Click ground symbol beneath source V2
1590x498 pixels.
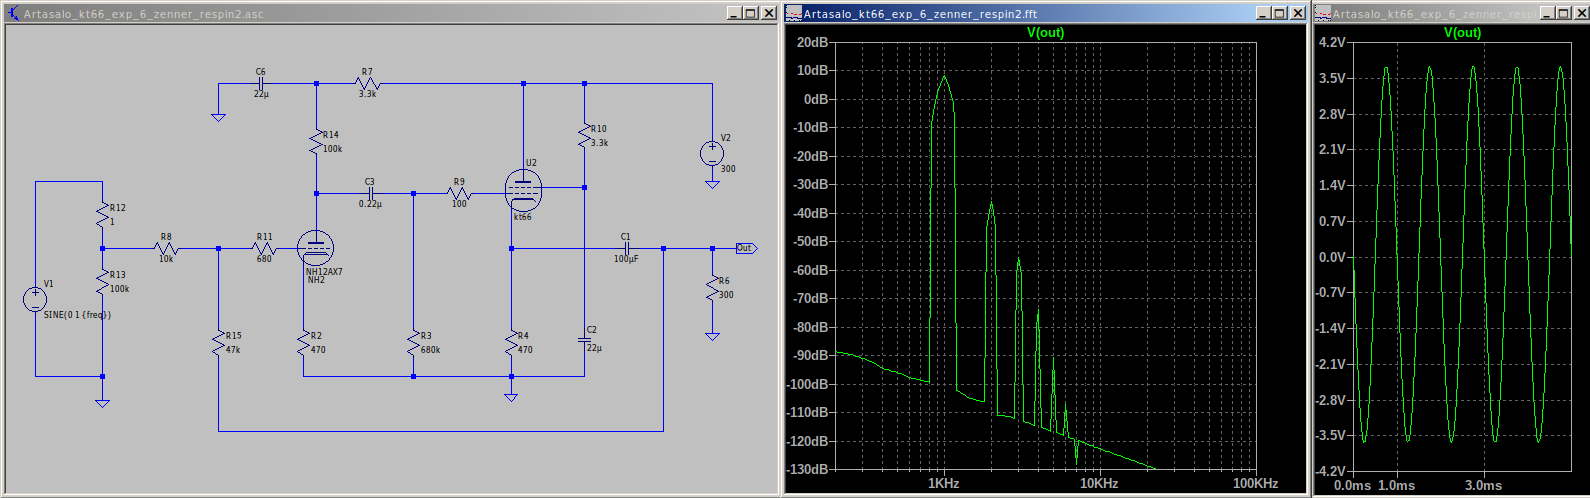coord(712,184)
